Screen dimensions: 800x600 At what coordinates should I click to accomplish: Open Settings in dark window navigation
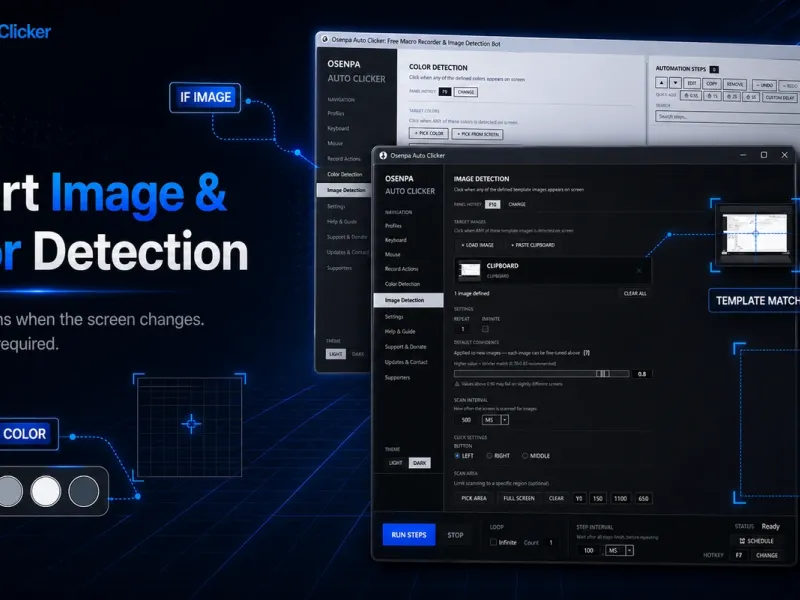pos(394,316)
